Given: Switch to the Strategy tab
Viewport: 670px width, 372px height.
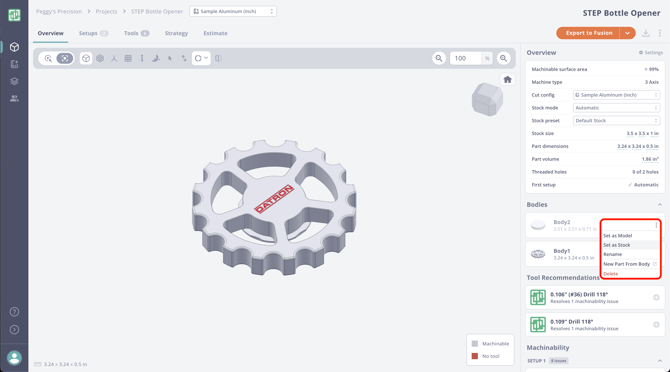Looking at the screenshot, I should tap(176, 33).
